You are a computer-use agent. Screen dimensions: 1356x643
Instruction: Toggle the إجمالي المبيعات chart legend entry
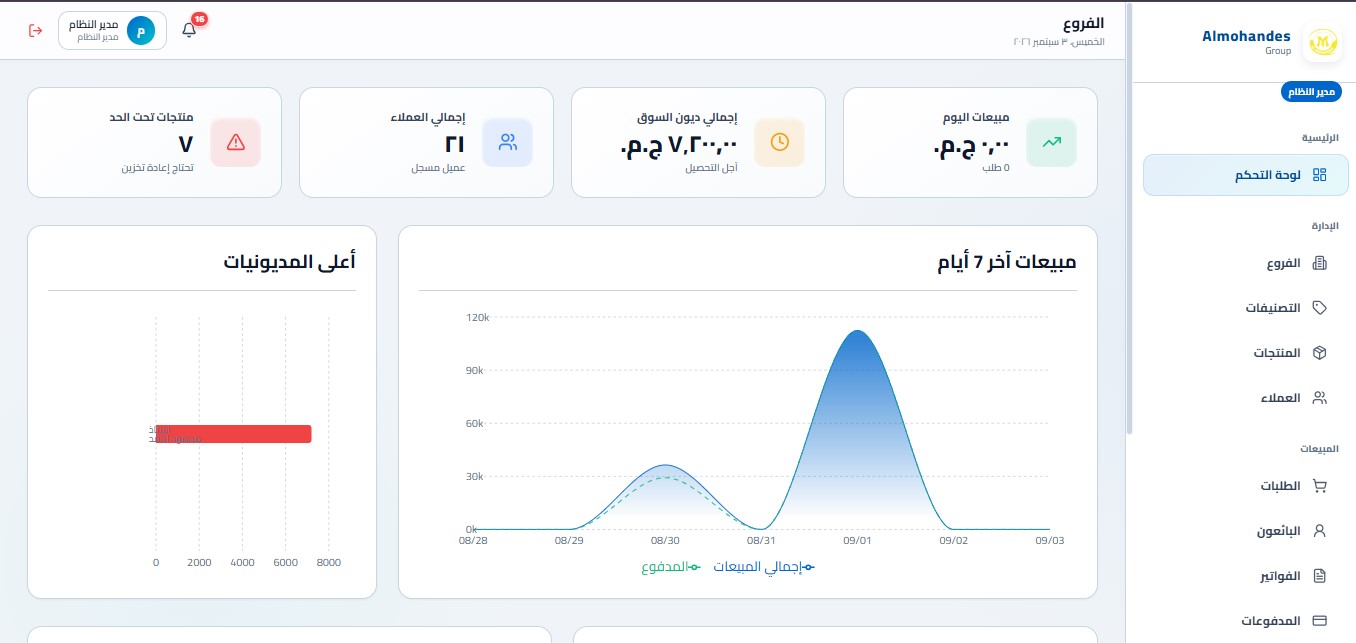click(x=764, y=567)
